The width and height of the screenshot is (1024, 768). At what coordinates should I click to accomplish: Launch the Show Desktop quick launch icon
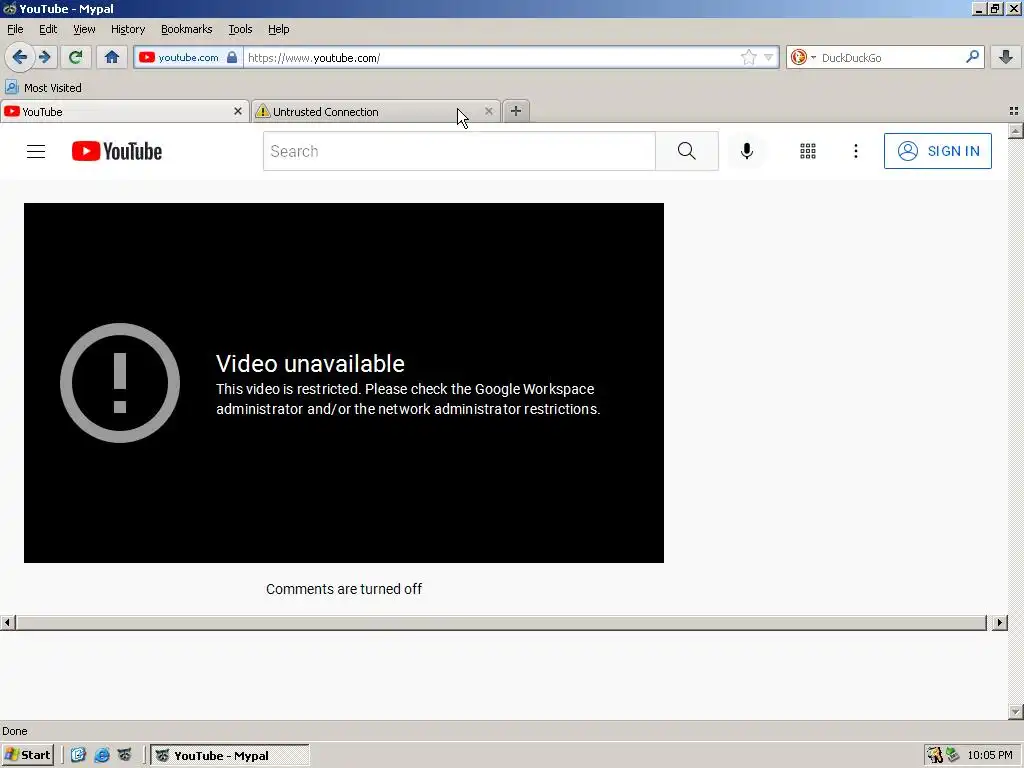pyautogui.click(x=78, y=756)
